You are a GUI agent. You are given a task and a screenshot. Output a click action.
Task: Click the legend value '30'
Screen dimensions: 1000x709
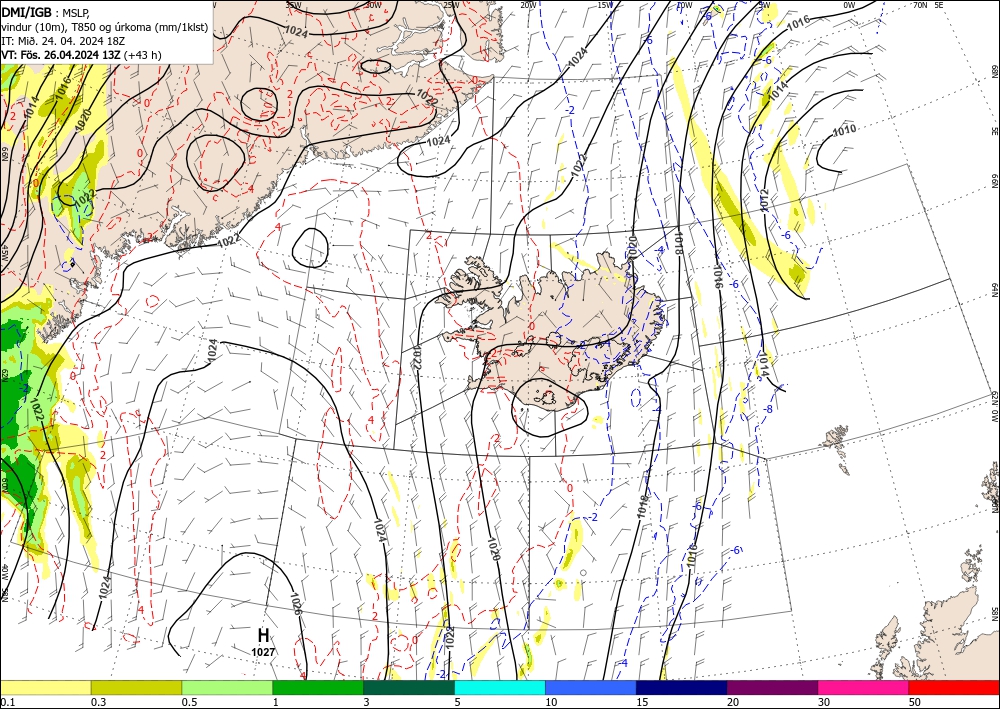[x=825, y=702]
